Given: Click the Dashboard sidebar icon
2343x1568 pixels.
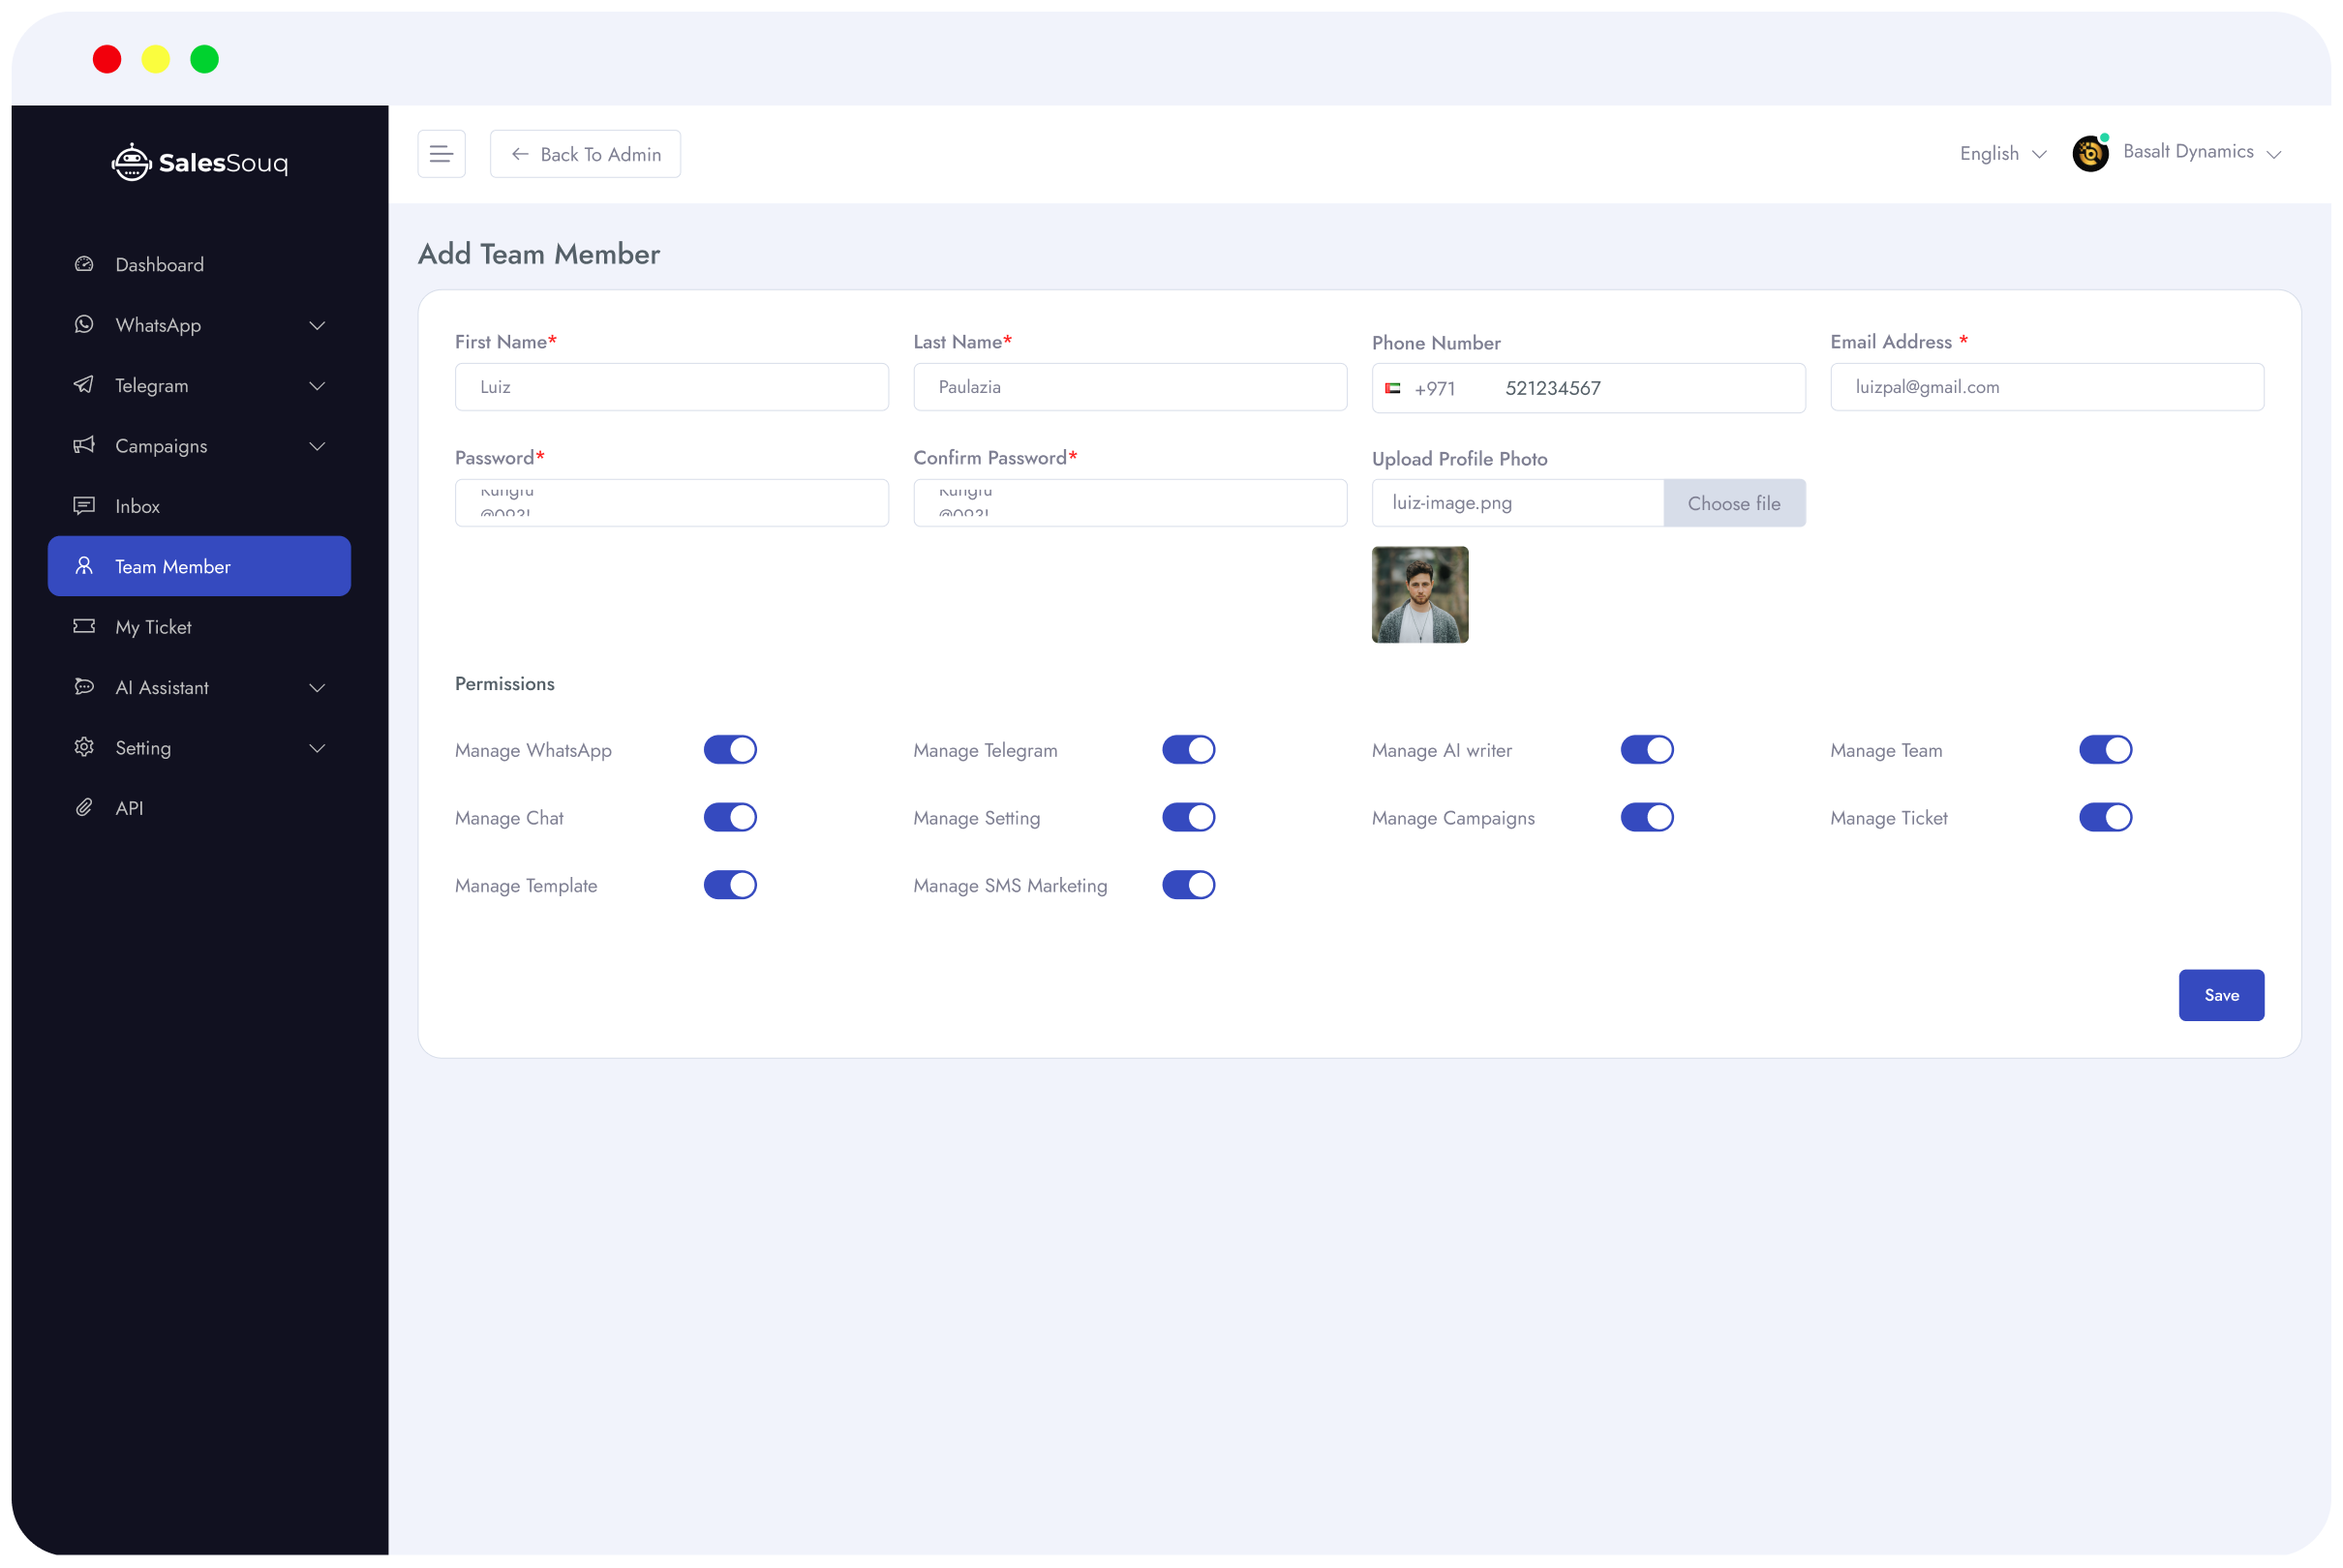Looking at the screenshot, I should [x=82, y=262].
